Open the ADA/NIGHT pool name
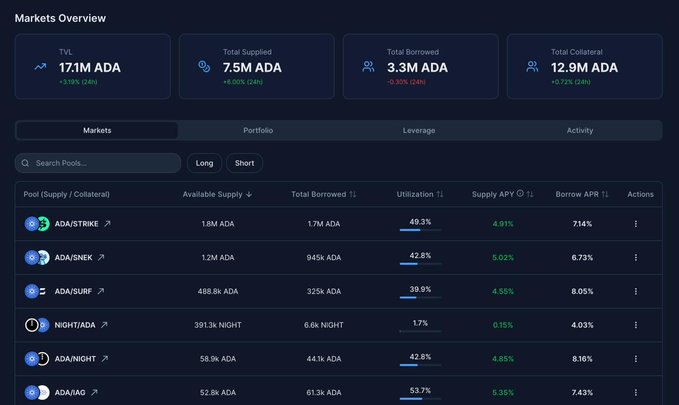The width and height of the screenshot is (679, 405). (x=75, y=359)
